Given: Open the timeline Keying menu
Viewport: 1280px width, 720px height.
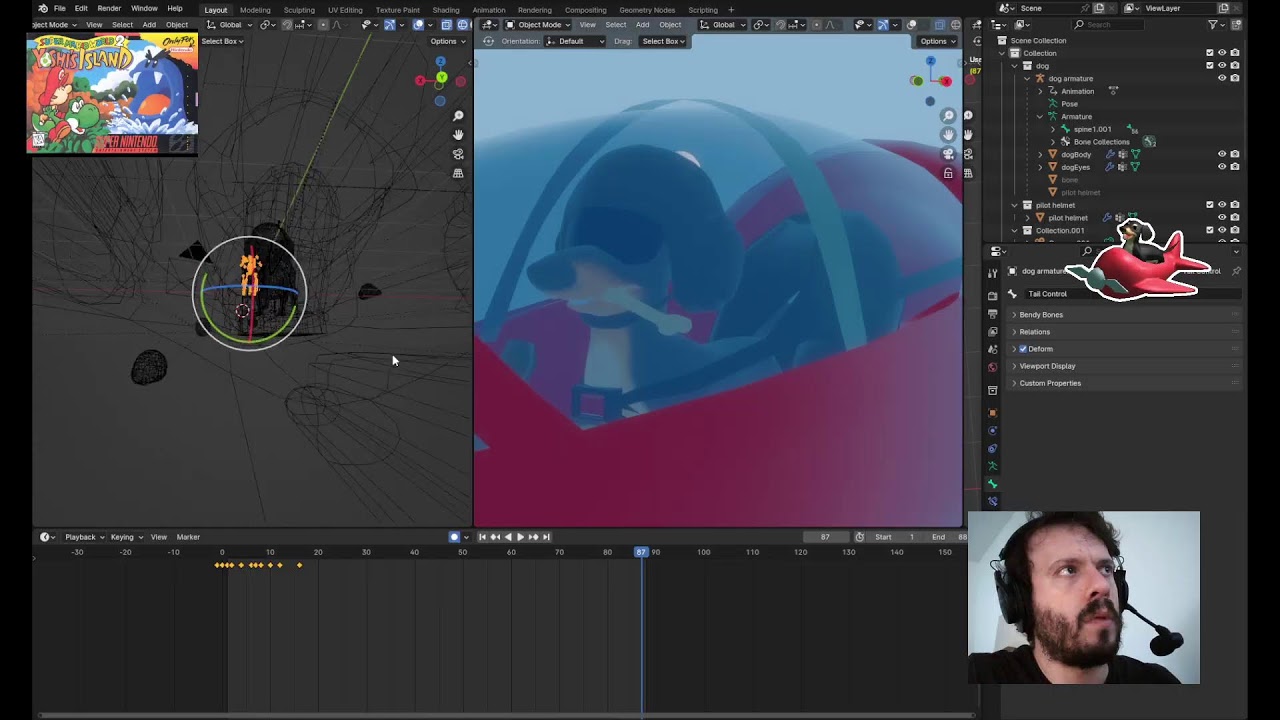Looking at the screenshot, I should (x=125, y=537).
